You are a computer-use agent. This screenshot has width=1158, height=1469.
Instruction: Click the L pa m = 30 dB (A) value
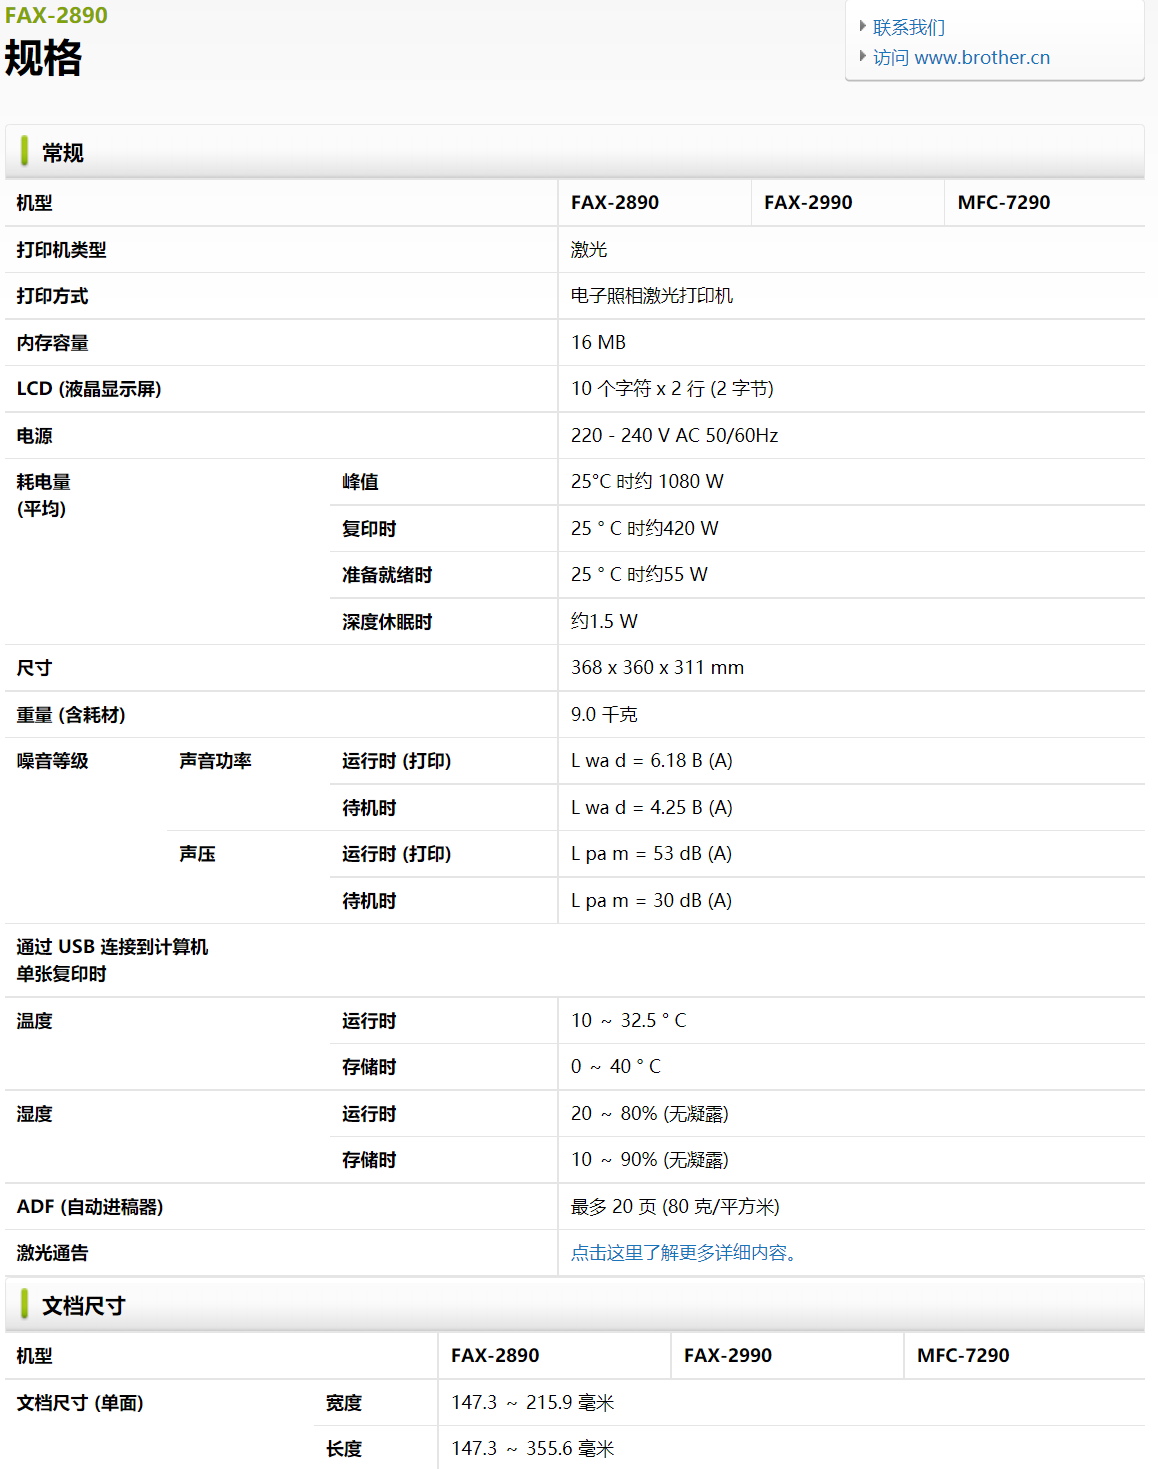pos(651,900)
